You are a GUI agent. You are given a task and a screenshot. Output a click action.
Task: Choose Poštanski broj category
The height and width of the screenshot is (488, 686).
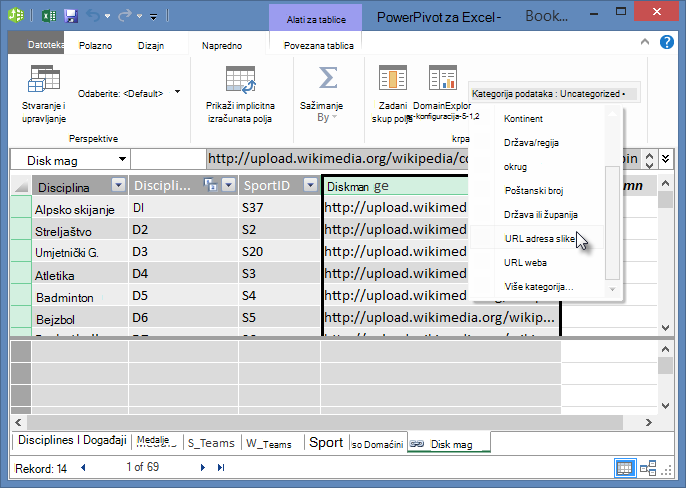coord(534,191)
